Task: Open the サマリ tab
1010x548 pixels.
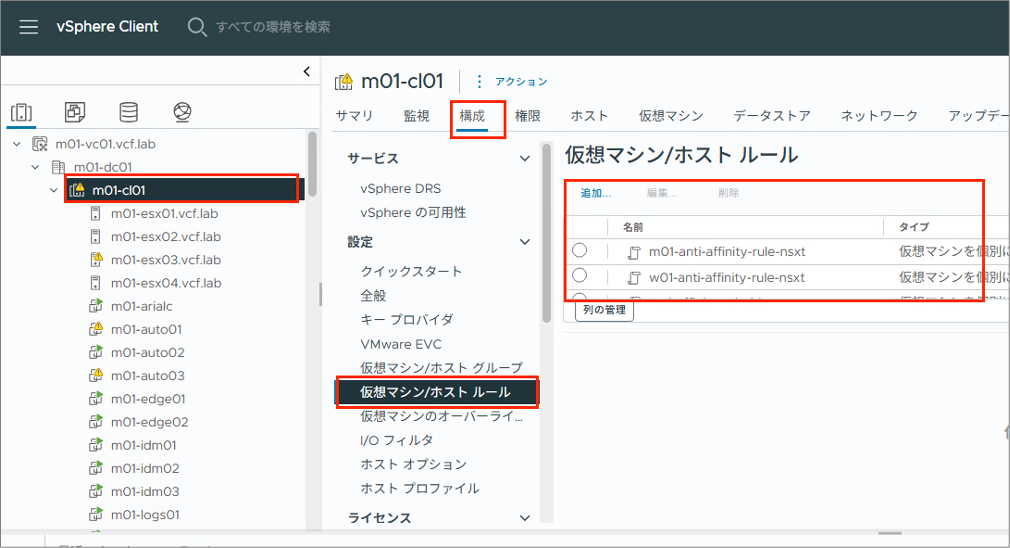Action: tap(354, 116)
